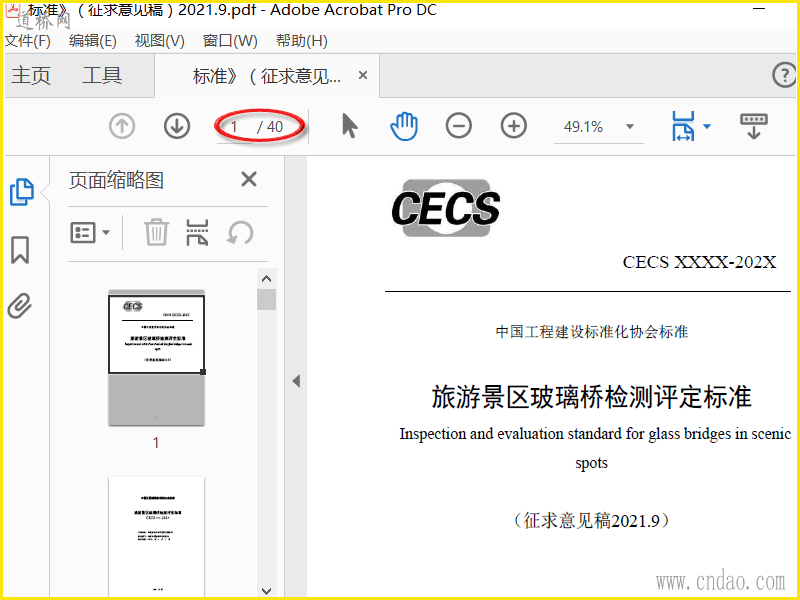Screen dimensions: 800x600
Task: Go to next page with down arrow
Action: coord(177,126)
